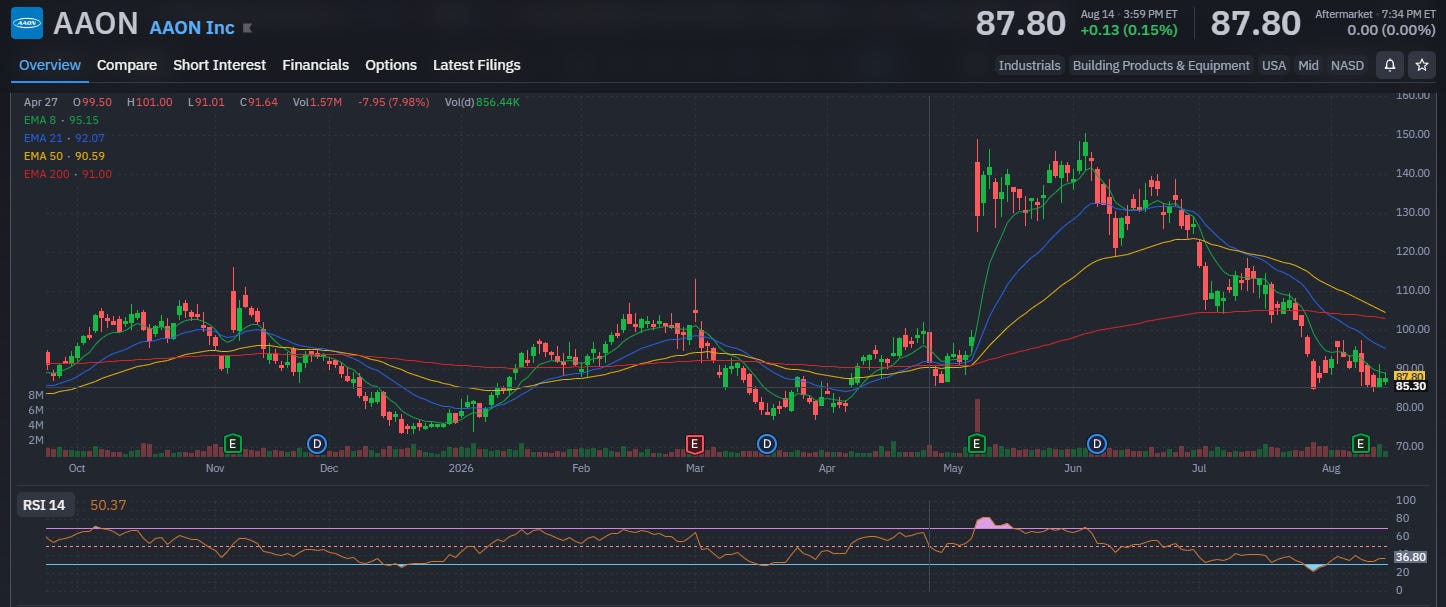Click the AAON company logo icon
This screenshot has width=1446, height=607.
(27, 22)
